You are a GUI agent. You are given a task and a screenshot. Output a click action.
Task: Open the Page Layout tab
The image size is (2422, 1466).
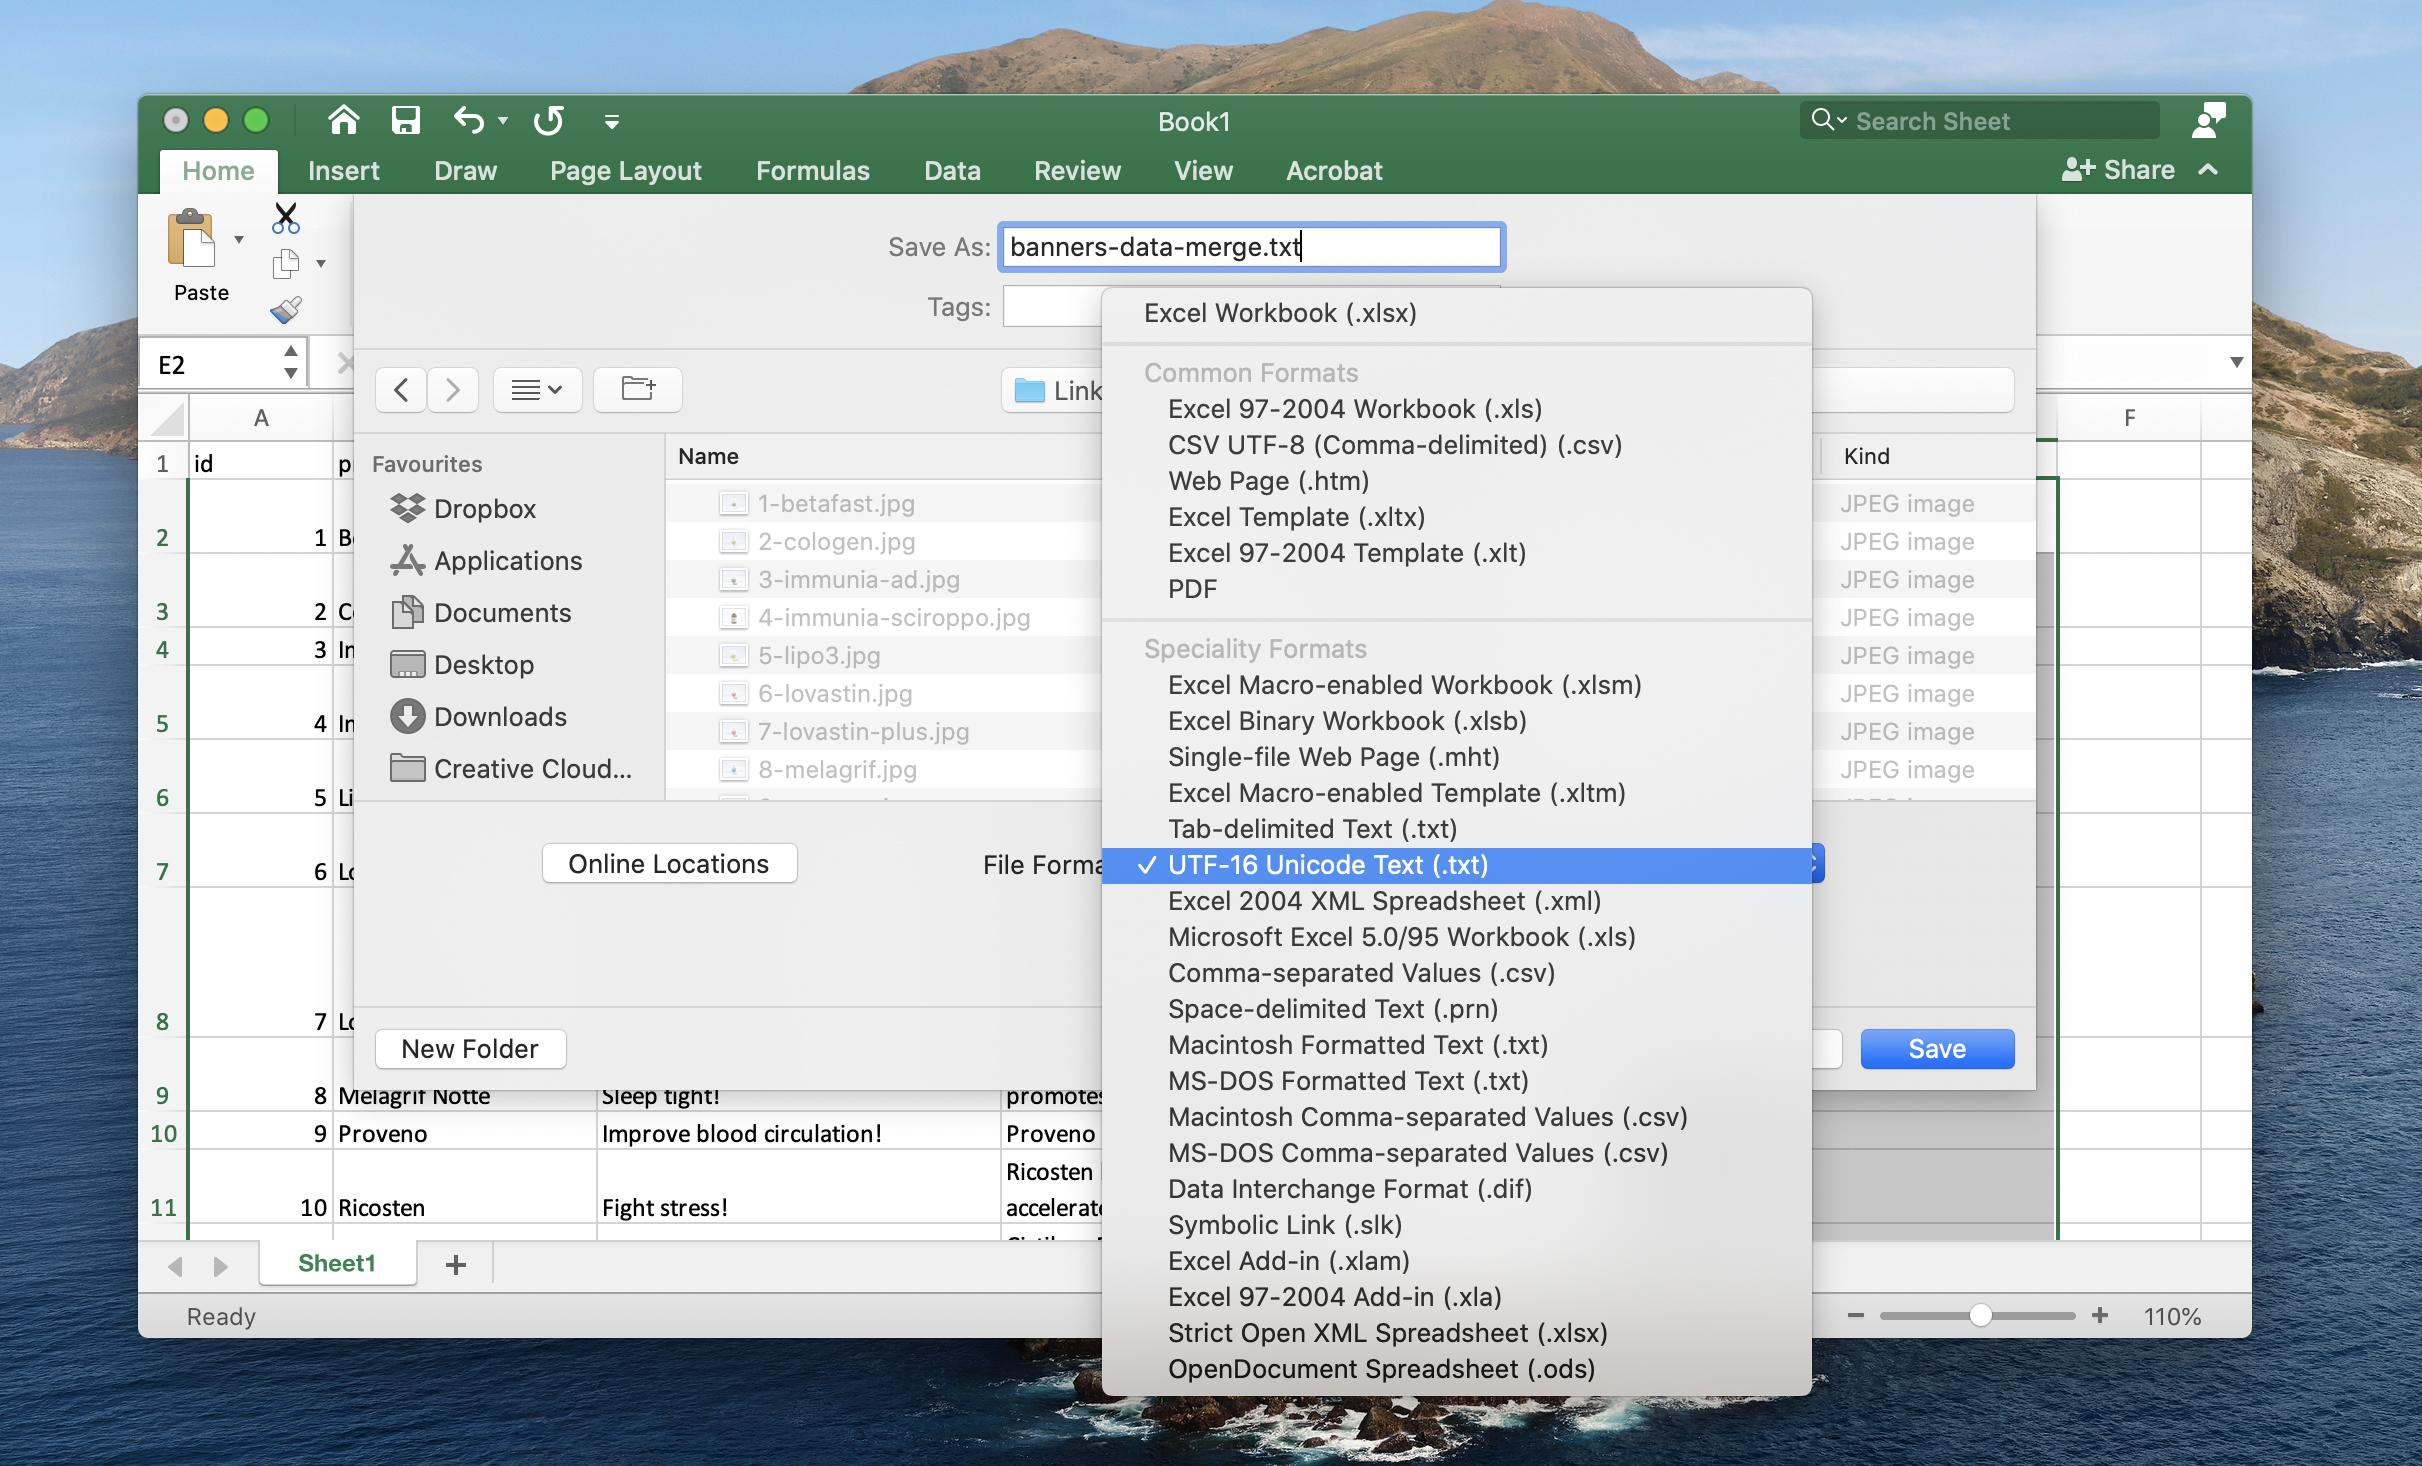click(x=626, y=171)
